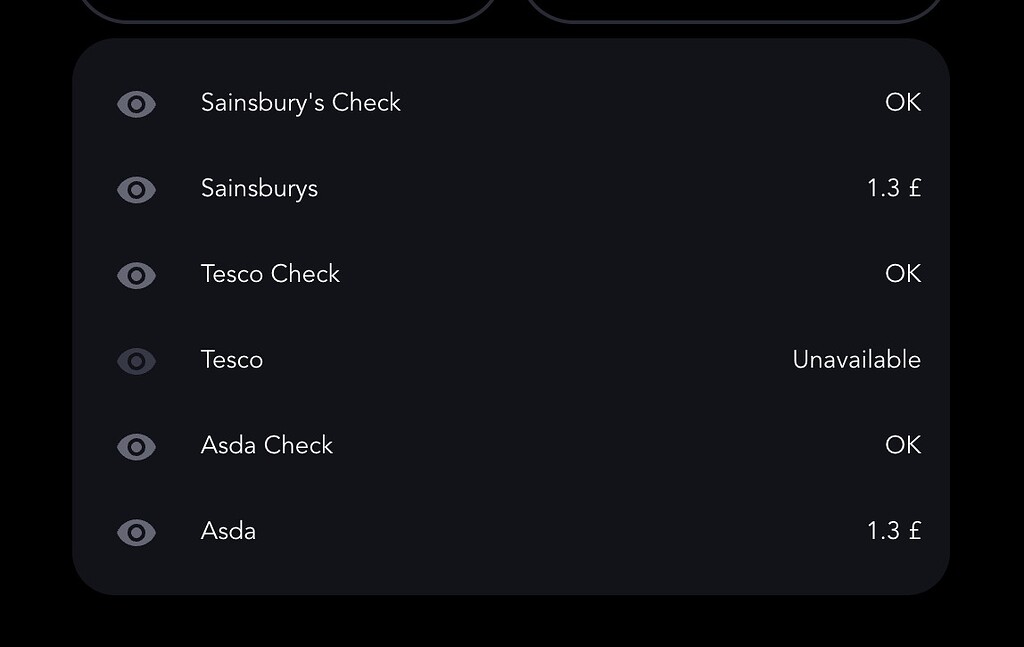
Task: Click the dimmed eye icon beside Tesco
Action: coord(136,360)
